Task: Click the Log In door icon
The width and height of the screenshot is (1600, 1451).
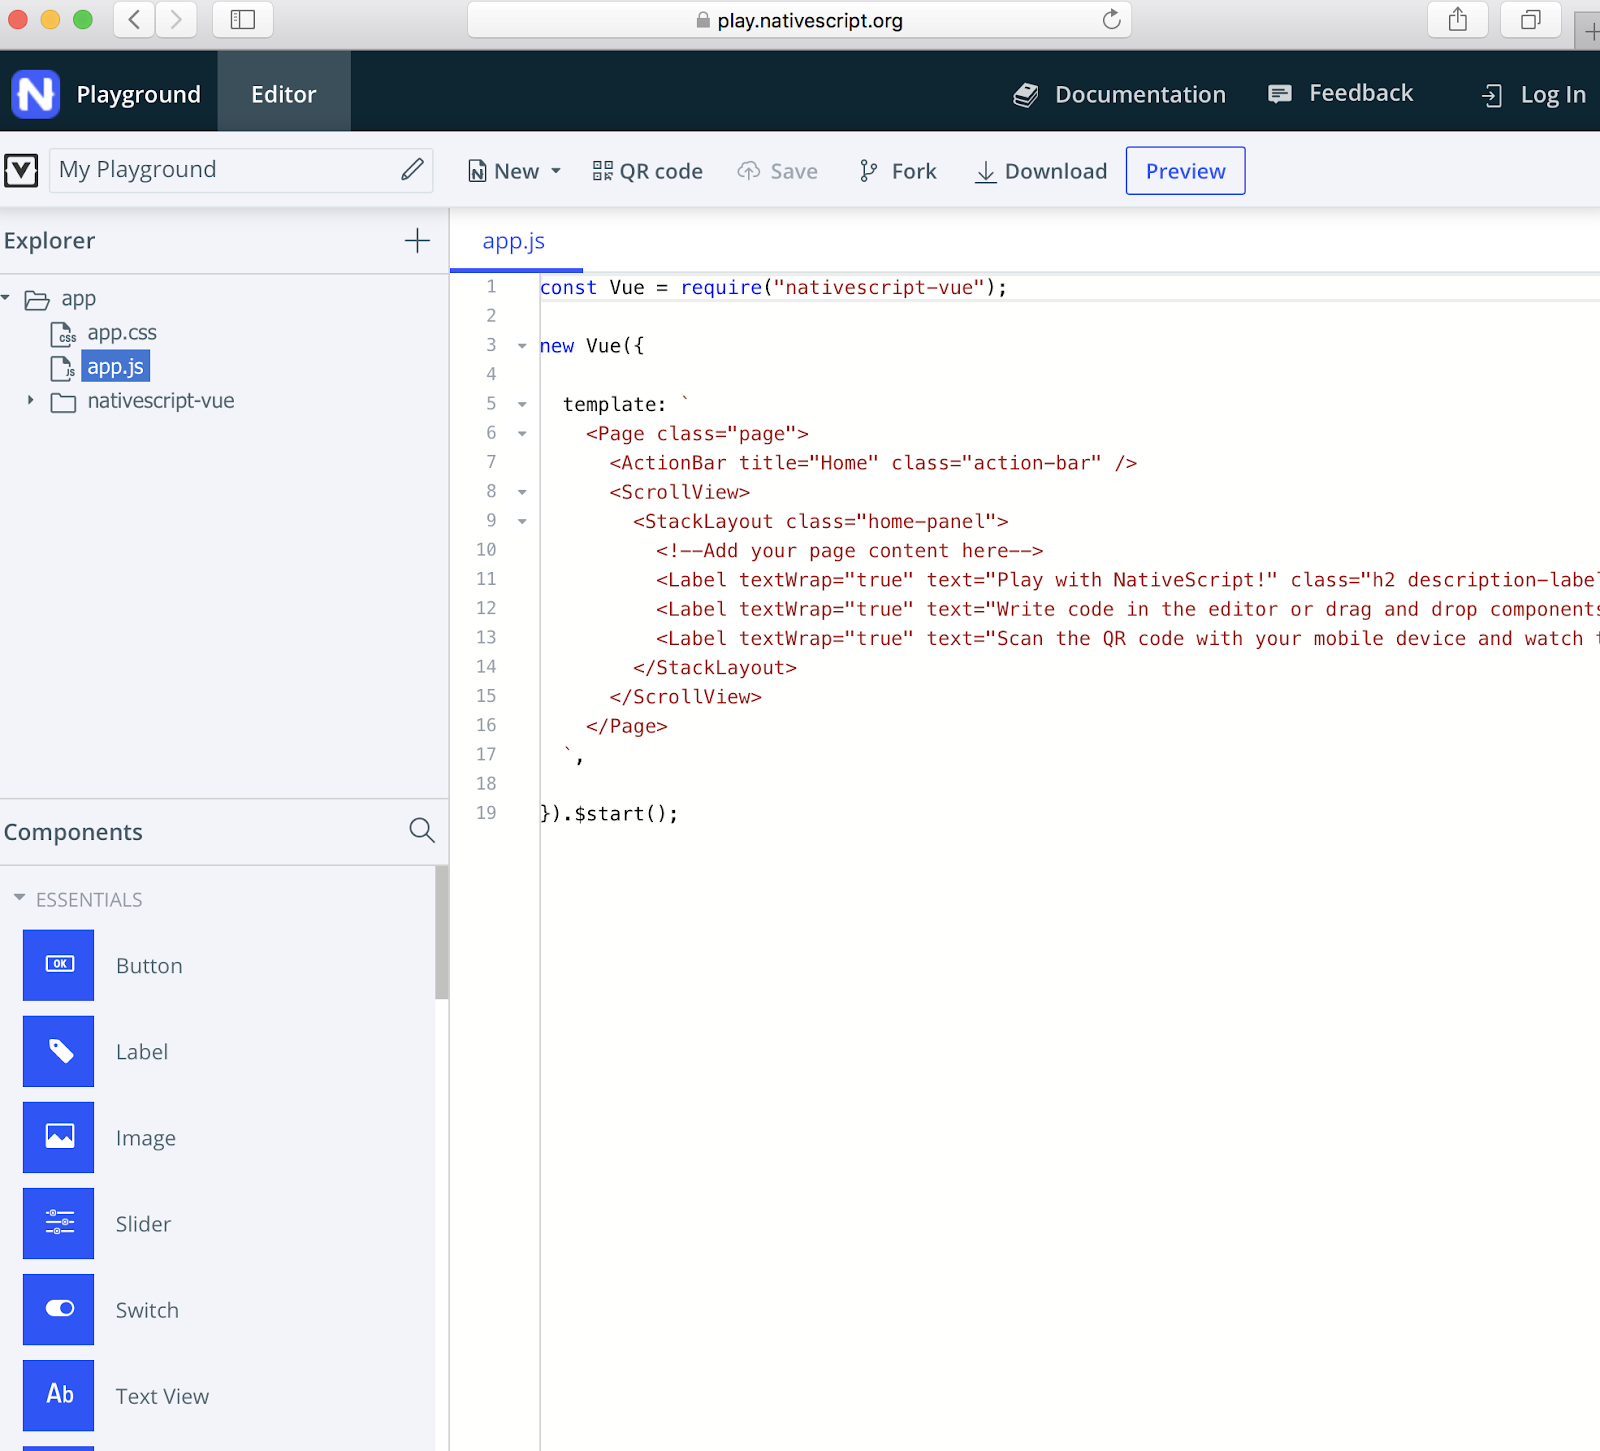Action: [x=1492, y=95]
